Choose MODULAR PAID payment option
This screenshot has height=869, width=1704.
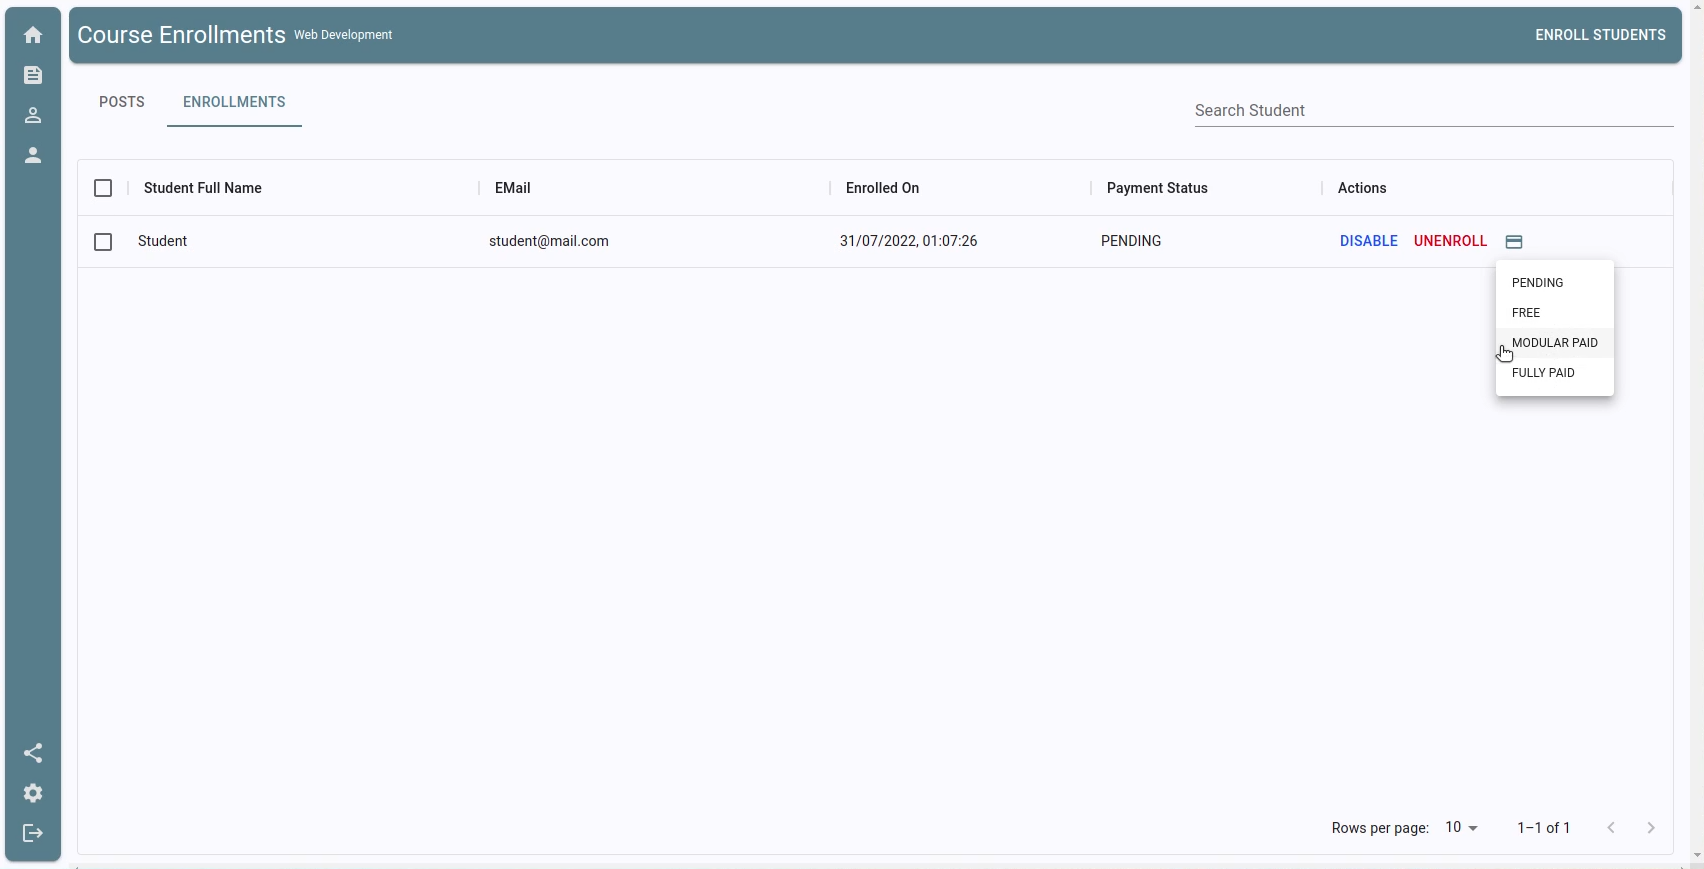[x=1555, y=343]
